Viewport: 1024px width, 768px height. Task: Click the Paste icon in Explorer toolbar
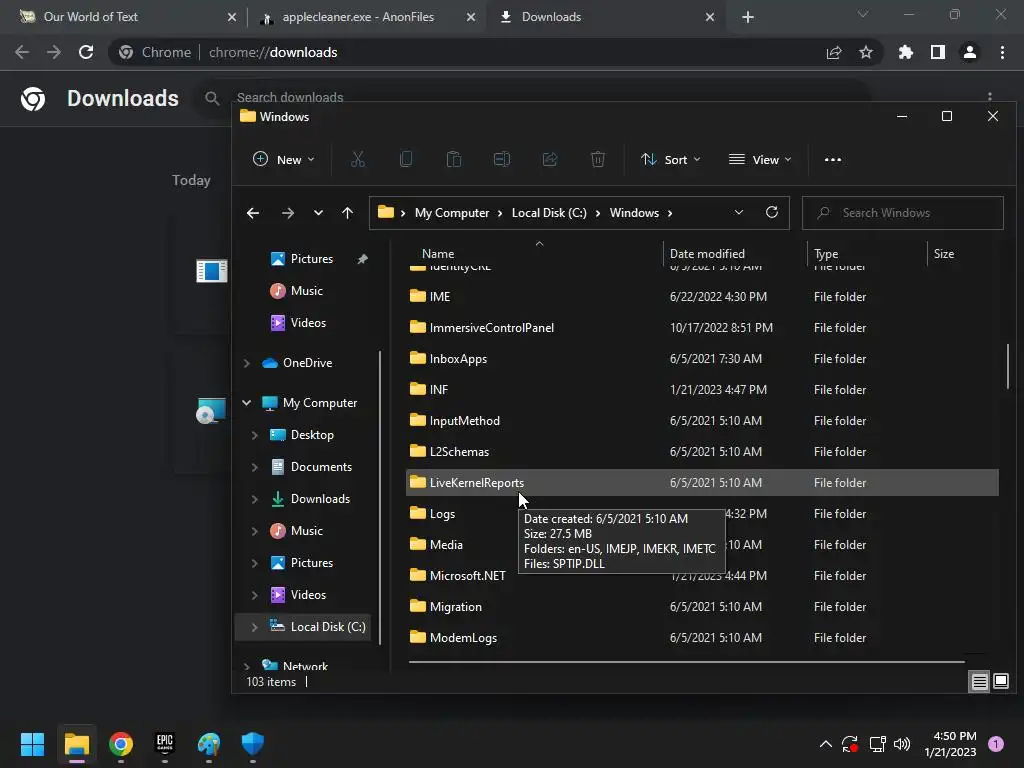coord(454,159)
